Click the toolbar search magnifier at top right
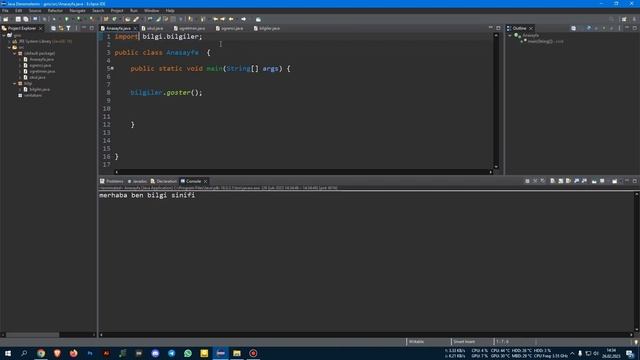 611,19
